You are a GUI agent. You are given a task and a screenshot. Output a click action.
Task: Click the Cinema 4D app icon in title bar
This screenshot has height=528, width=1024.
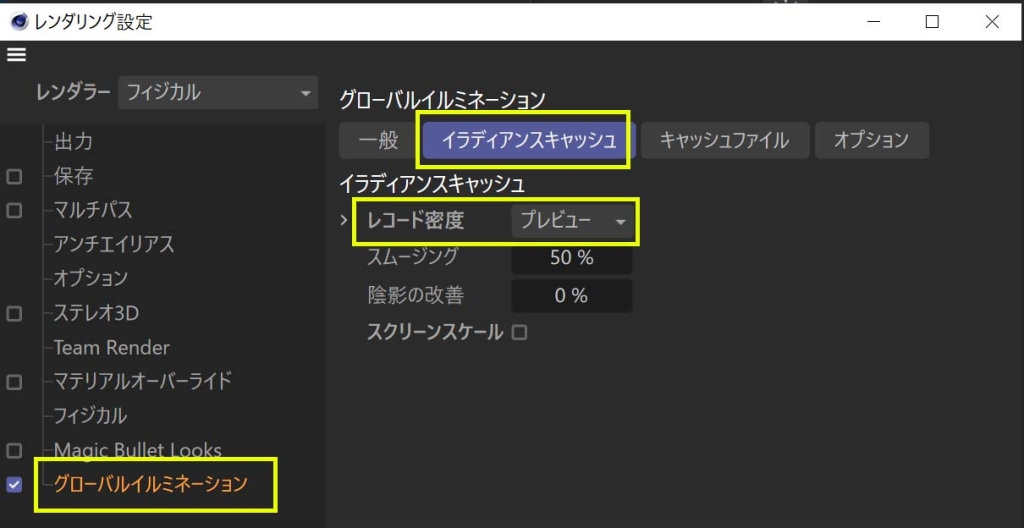coord(20,22)
